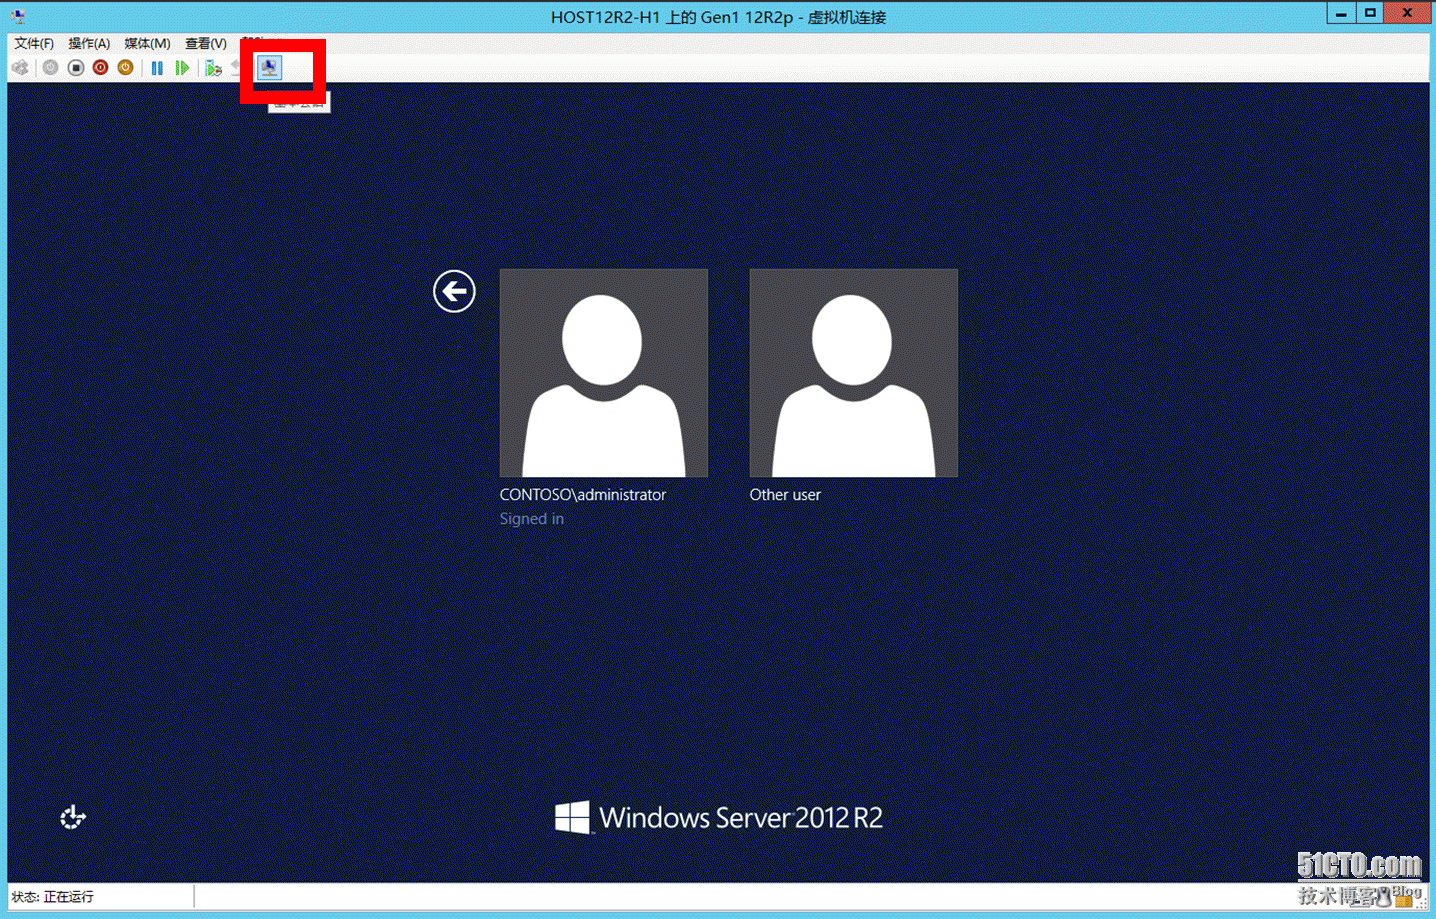Click the window system icon in title bar
This screenshot has height=919, width=1436.
pyautogui.click(x=18, y=16)
